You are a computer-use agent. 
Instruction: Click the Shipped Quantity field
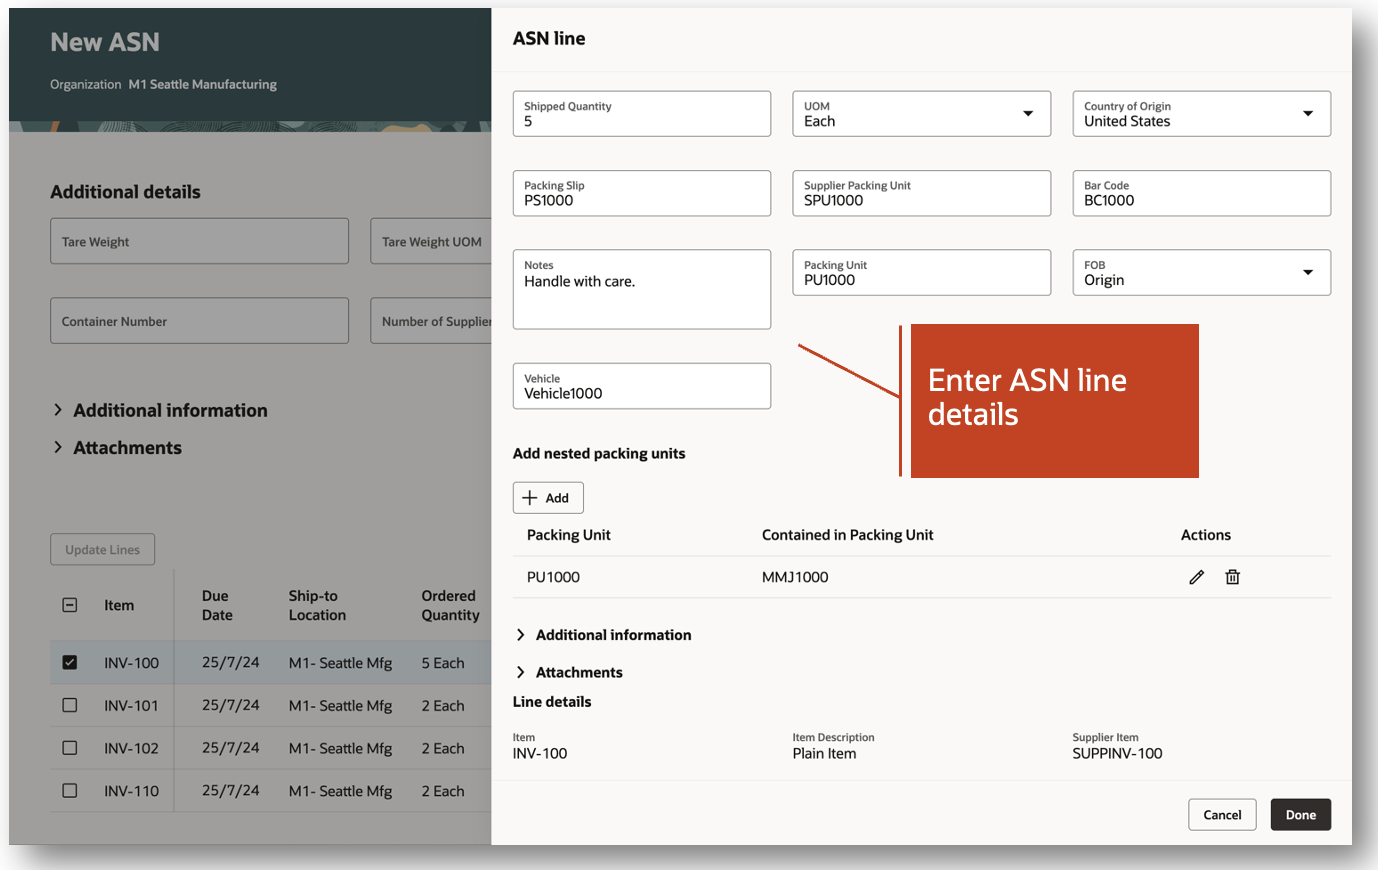642,114
